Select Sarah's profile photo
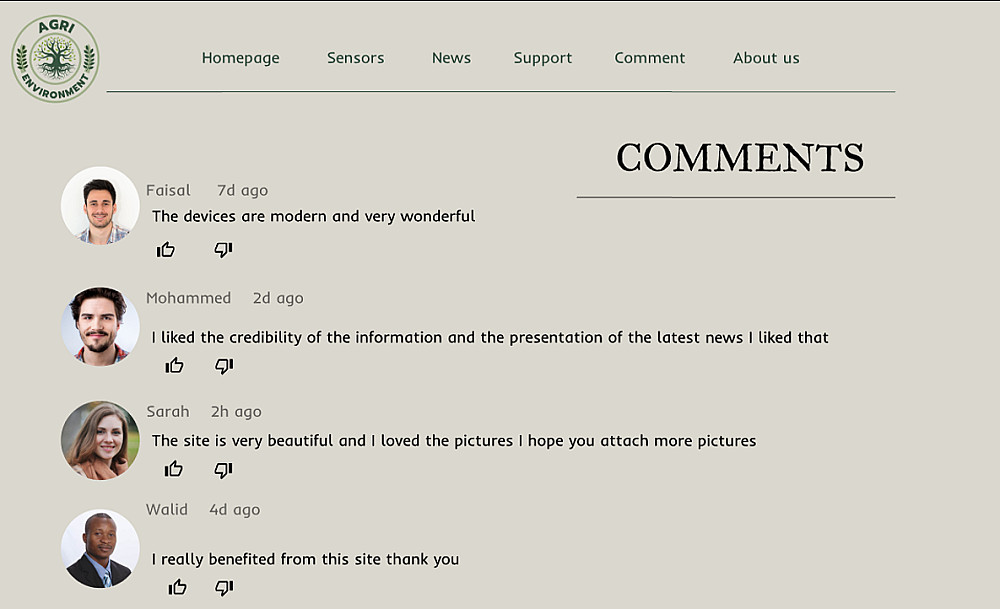The width and height of the screenshot is (1000, 609). point(100,440)
